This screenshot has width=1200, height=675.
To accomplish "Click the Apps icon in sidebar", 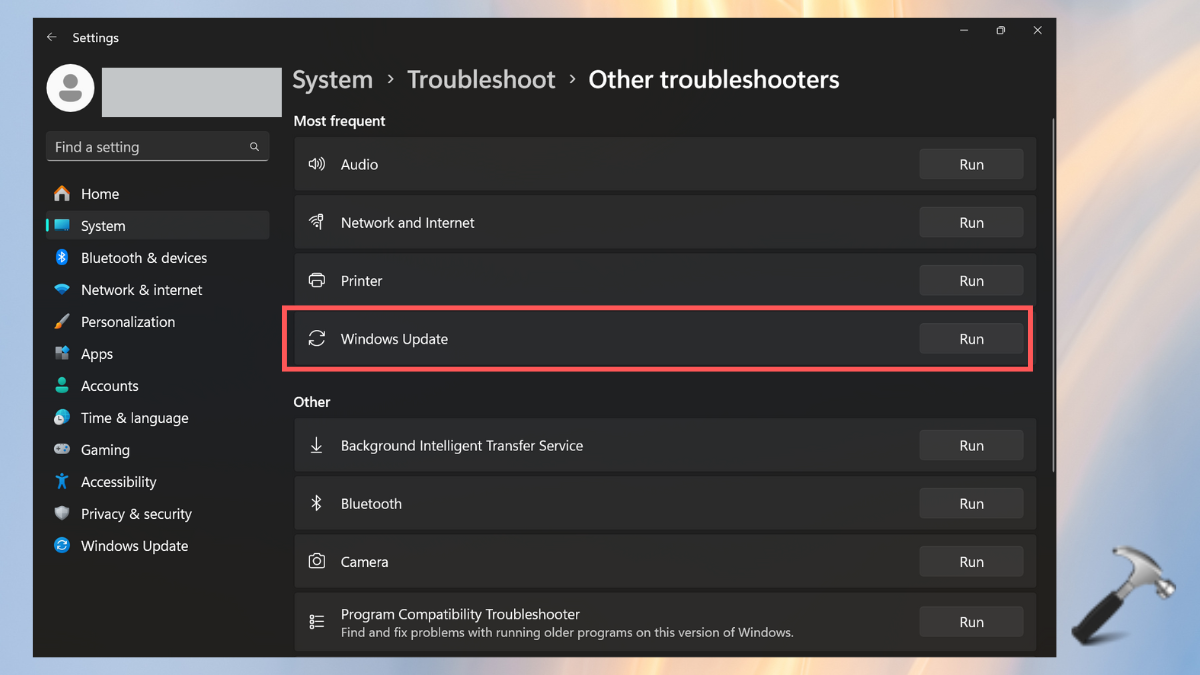I will [x=62, y=354].
